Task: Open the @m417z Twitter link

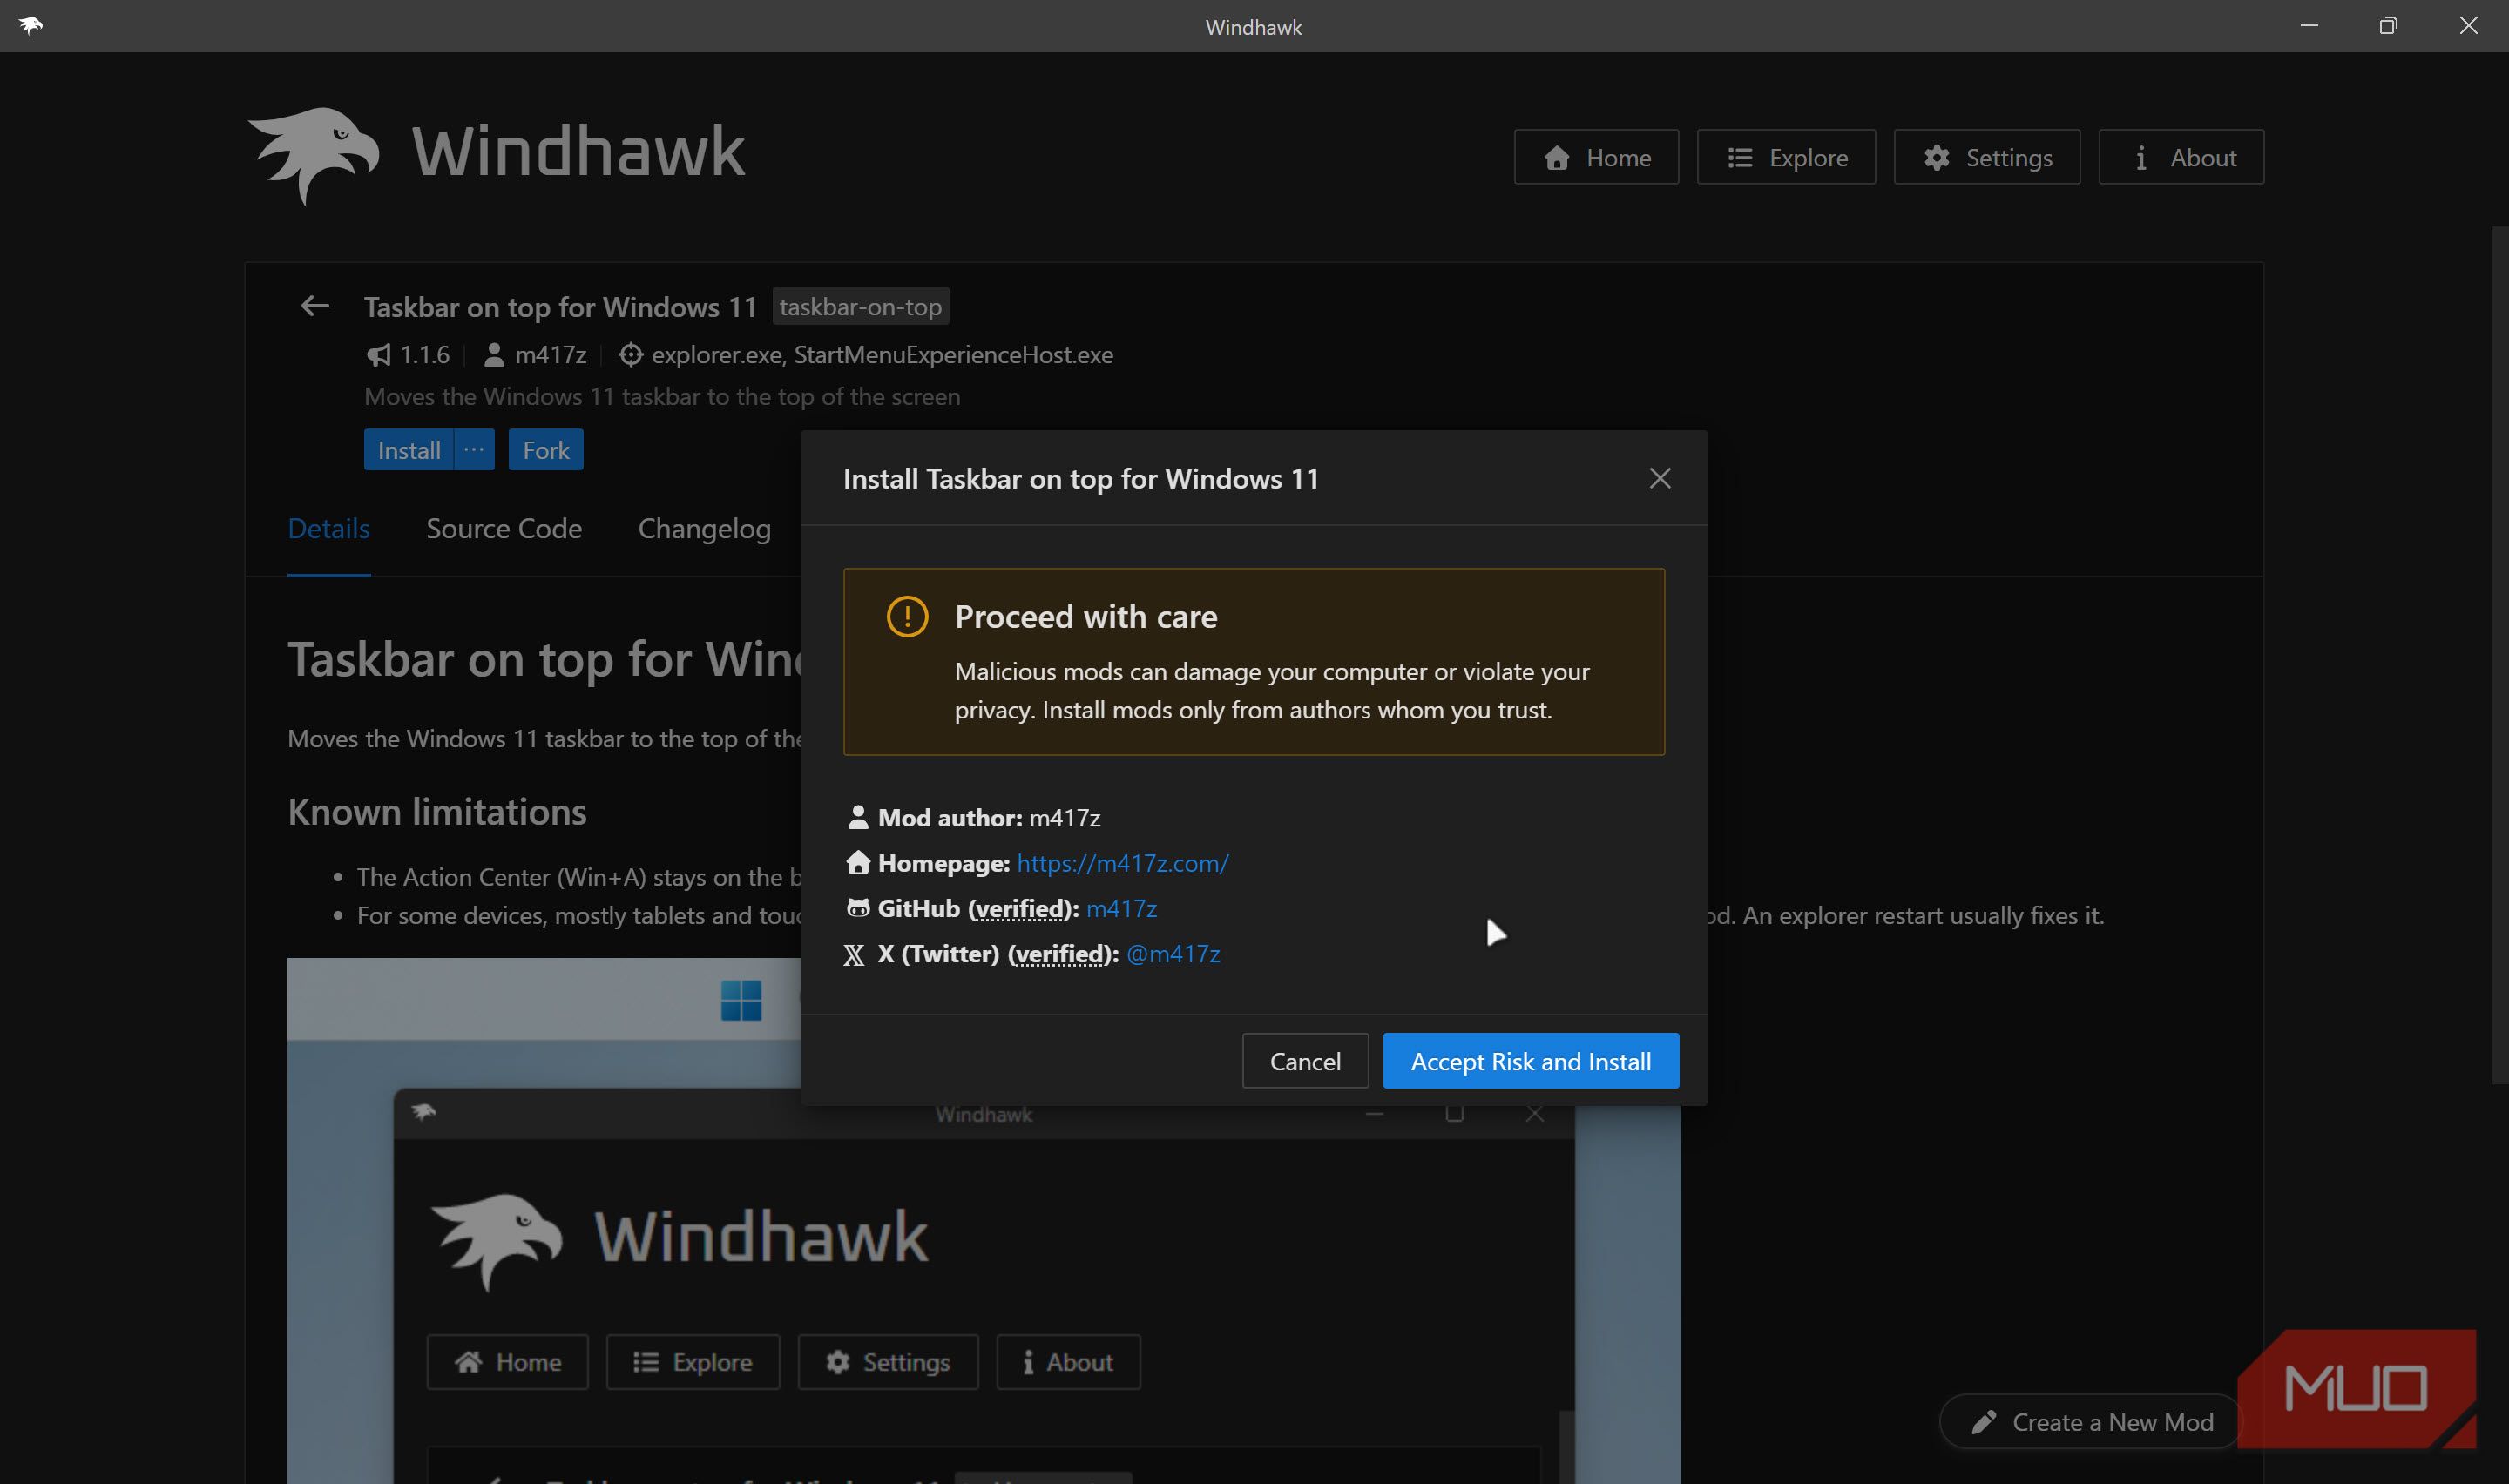Action: [x=1172, y=954]
